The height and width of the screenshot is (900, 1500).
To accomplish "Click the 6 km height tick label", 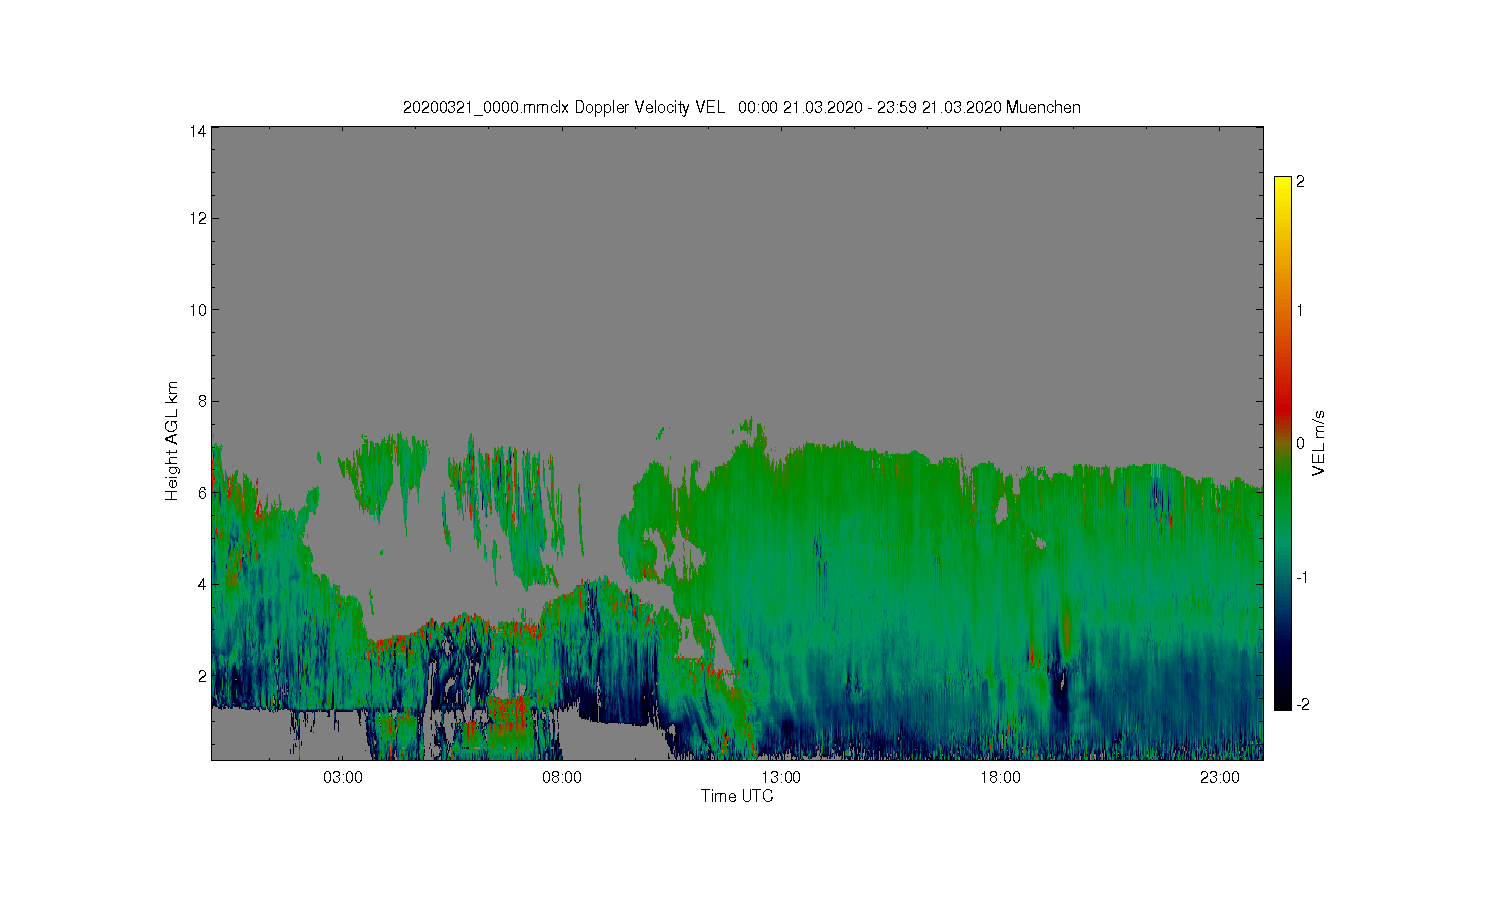I will pos(202,493).
